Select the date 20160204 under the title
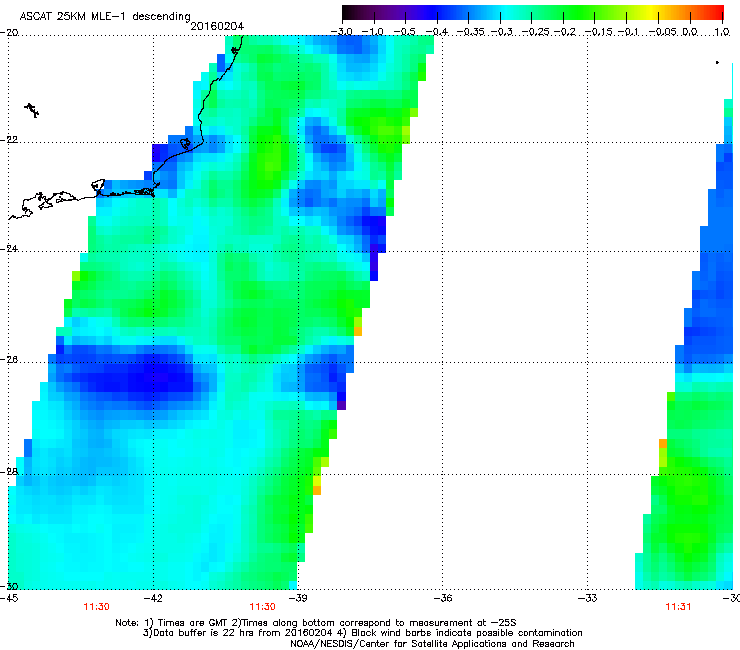 [x=217, y=26]
